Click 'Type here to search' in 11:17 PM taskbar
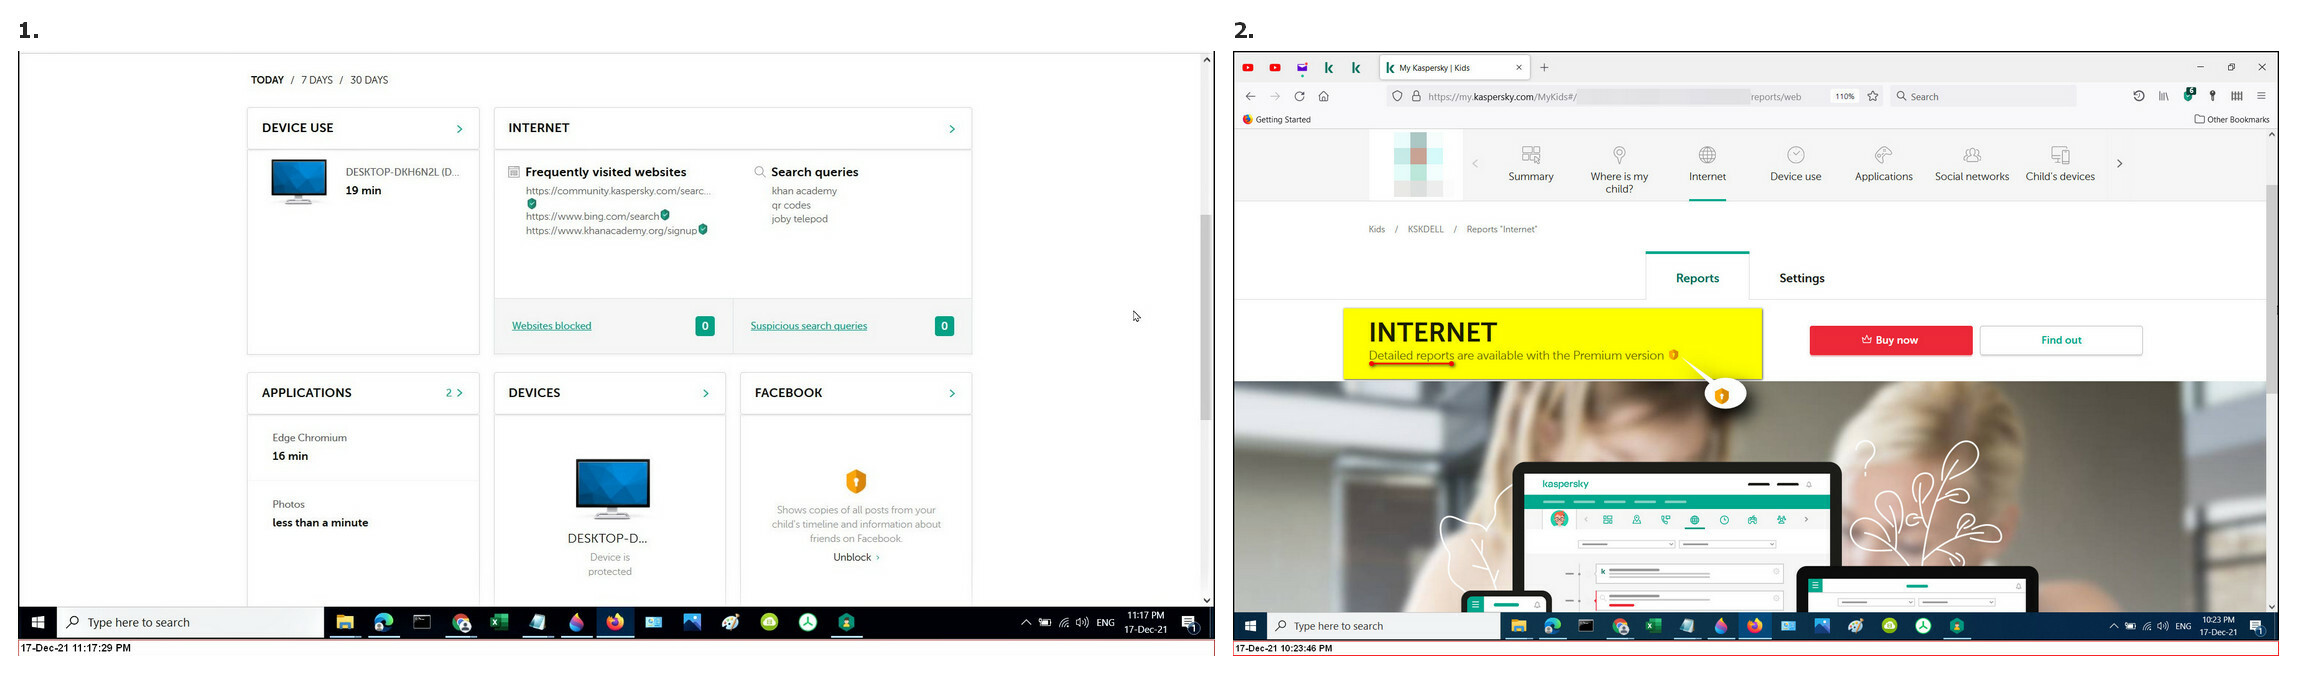 click(190, 622)
